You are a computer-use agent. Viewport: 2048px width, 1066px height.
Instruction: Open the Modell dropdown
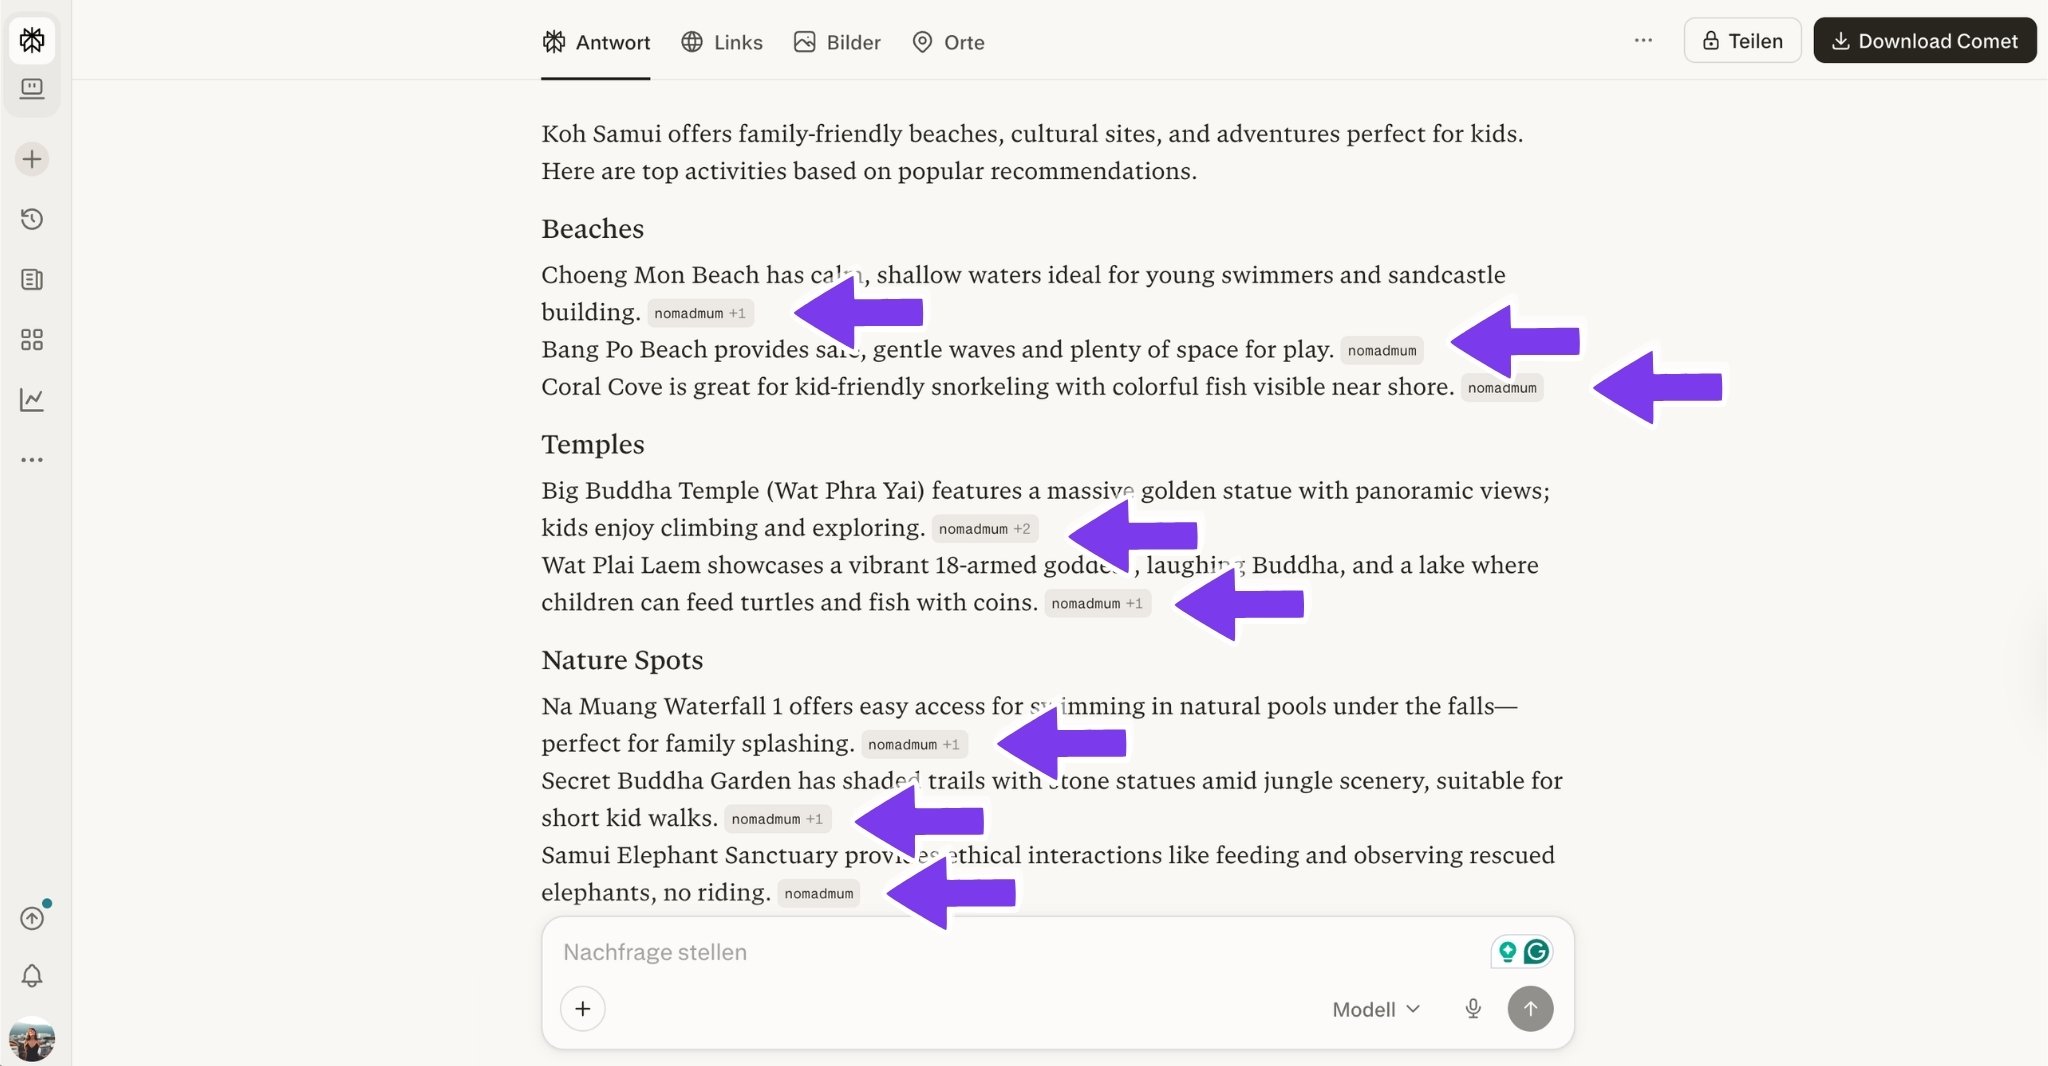(x=1373, y=1008)
